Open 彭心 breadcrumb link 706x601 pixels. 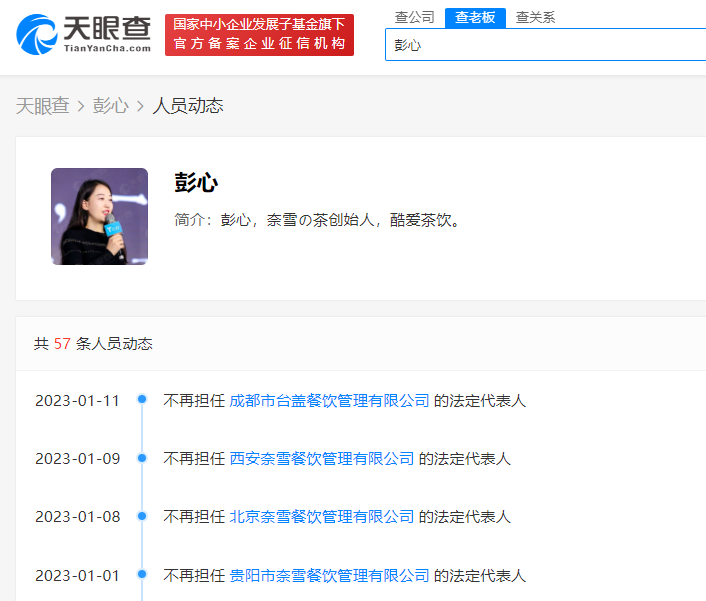(x=111, y=106)
